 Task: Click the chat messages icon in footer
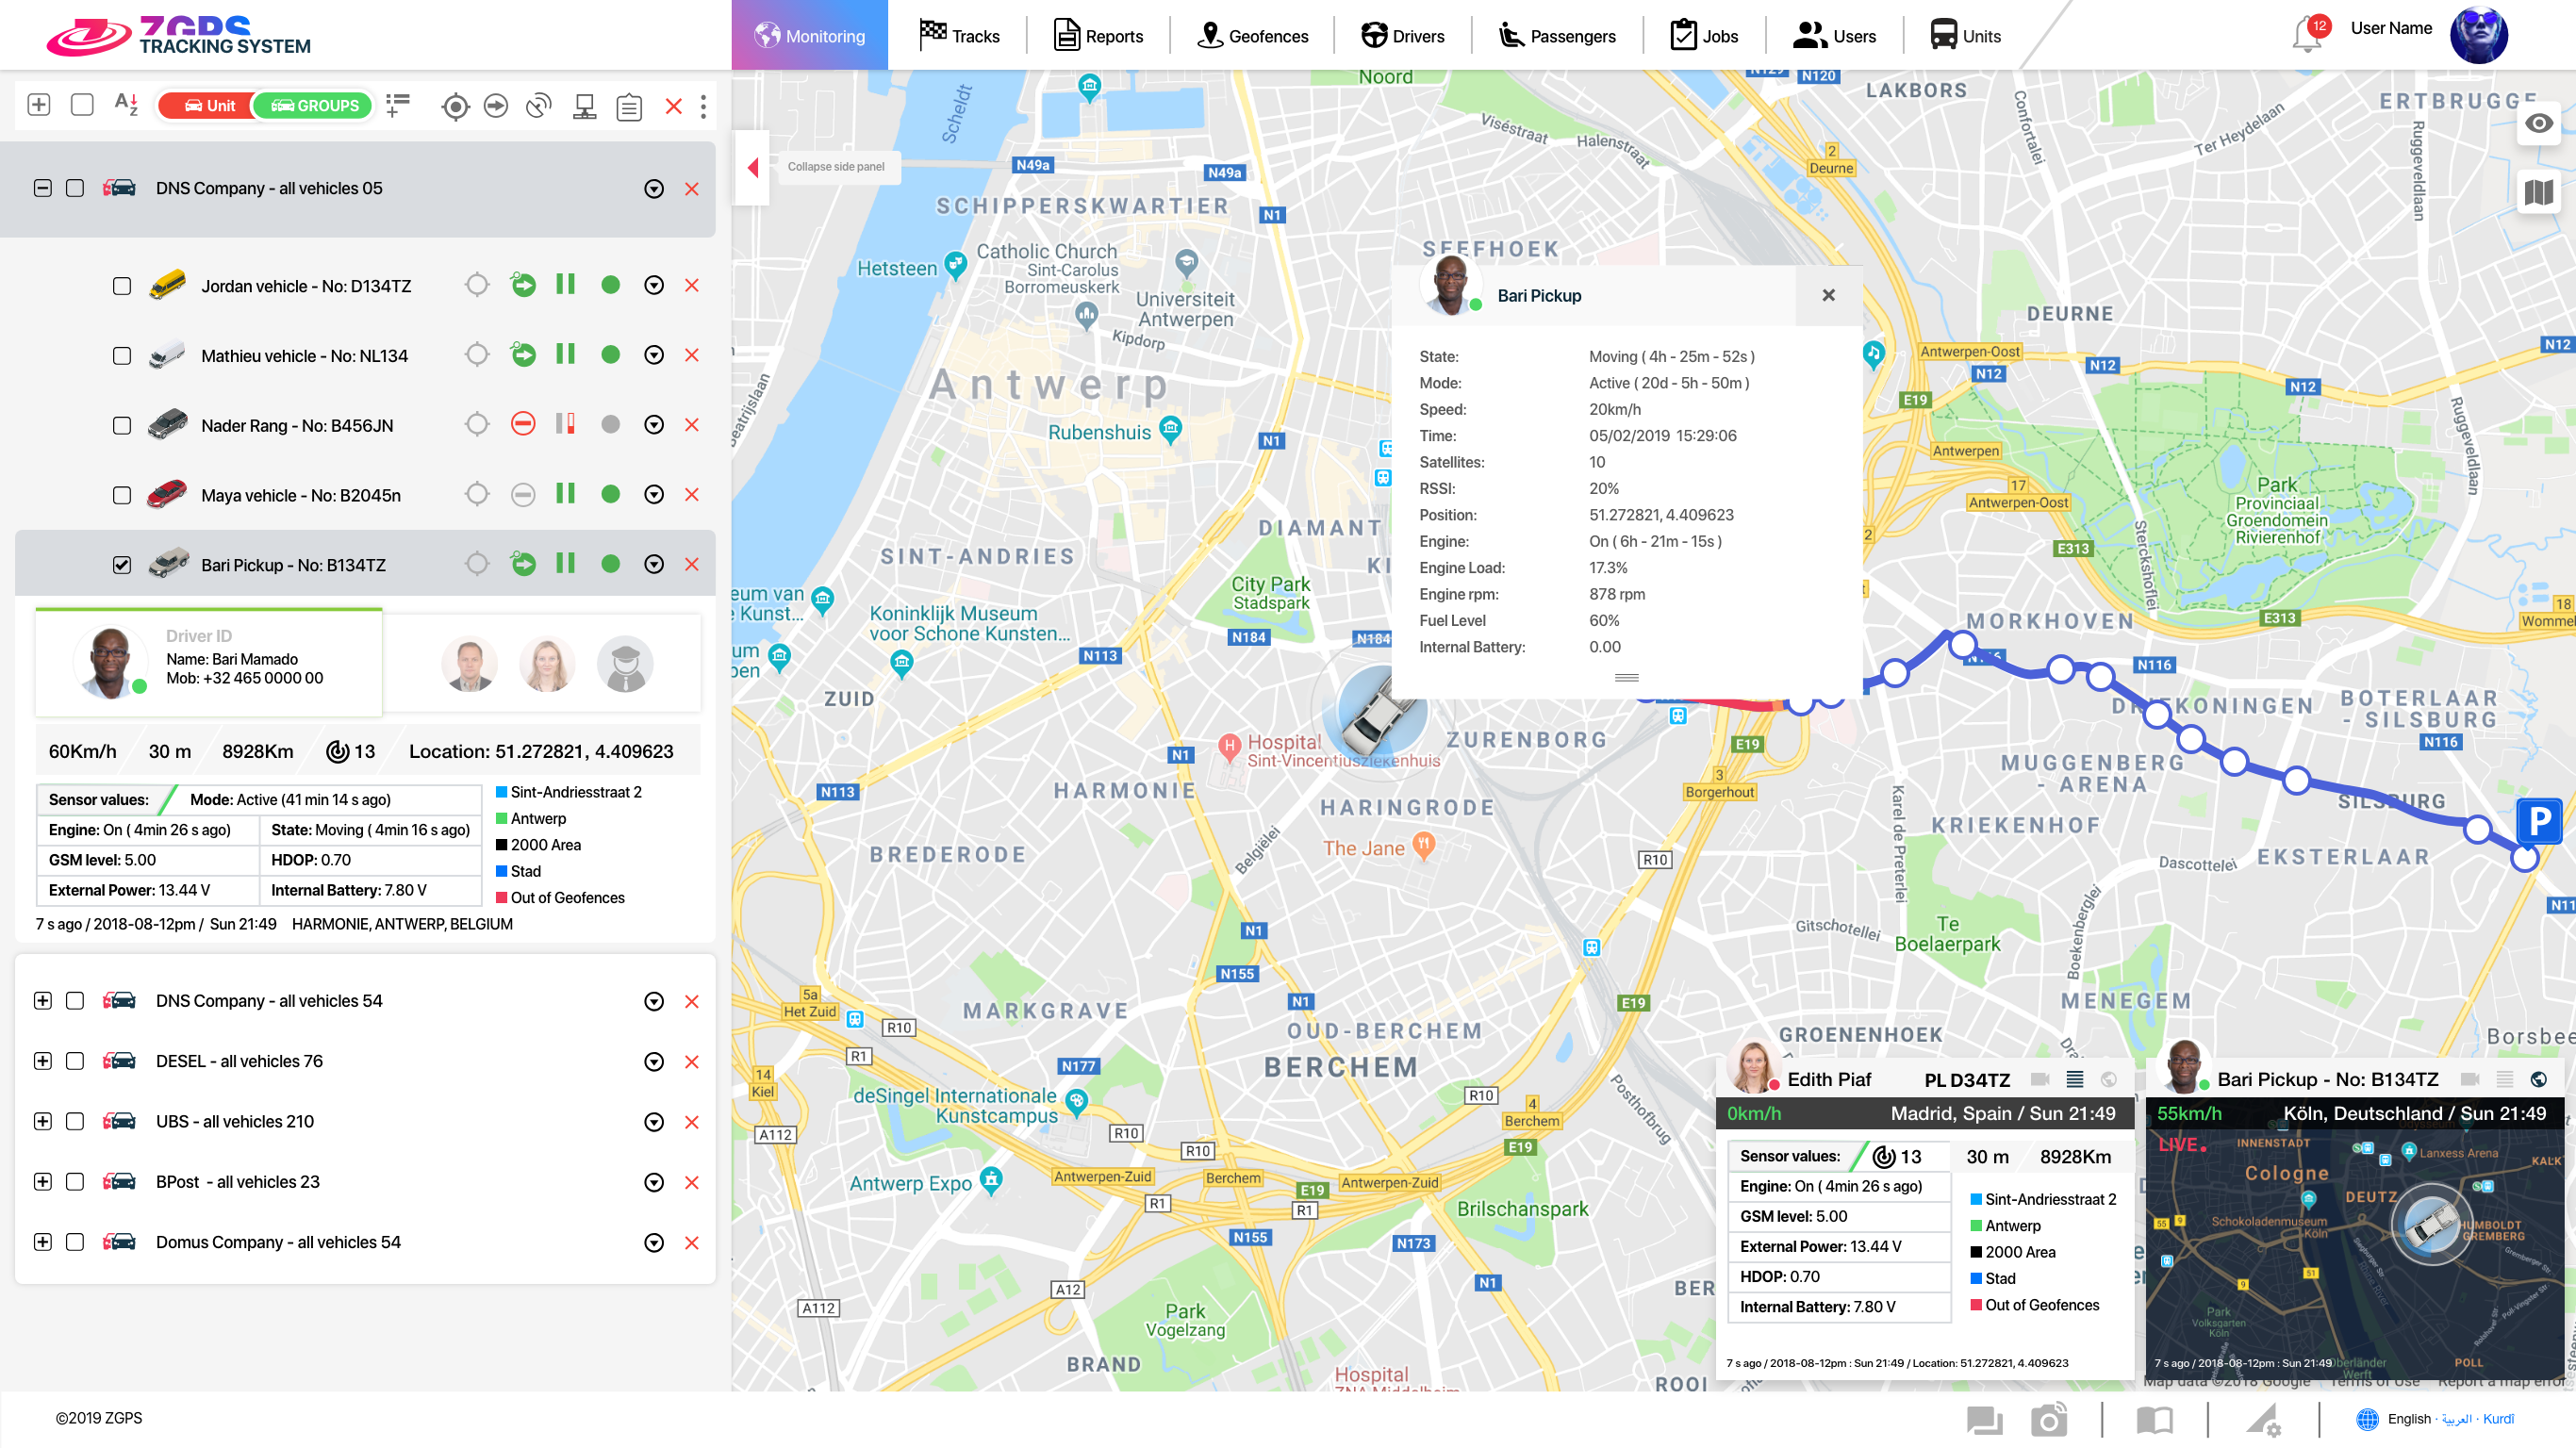[x=1984, y=1419]
